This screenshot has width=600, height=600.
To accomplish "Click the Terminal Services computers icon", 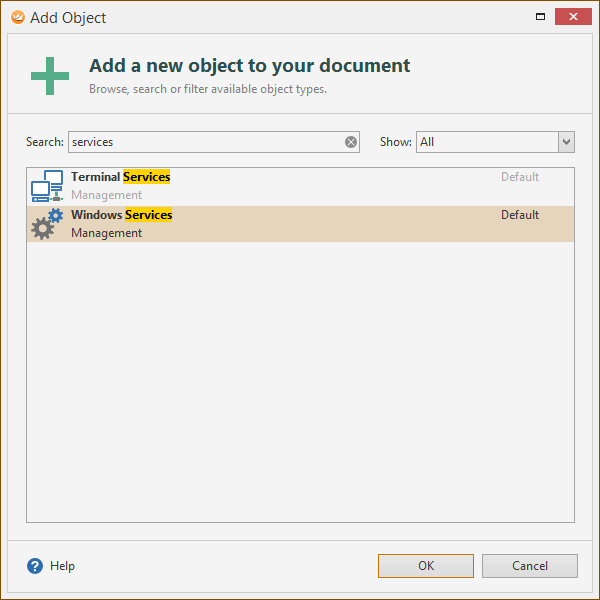I will pos(47,186).
